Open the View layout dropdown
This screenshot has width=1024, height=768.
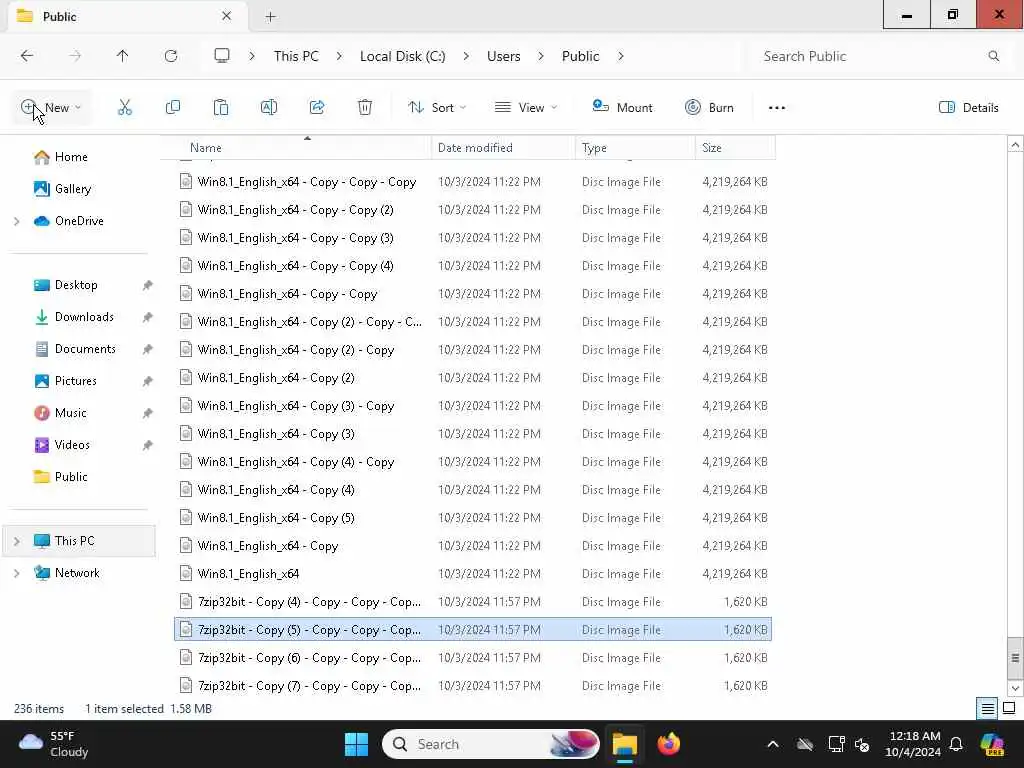526,108
